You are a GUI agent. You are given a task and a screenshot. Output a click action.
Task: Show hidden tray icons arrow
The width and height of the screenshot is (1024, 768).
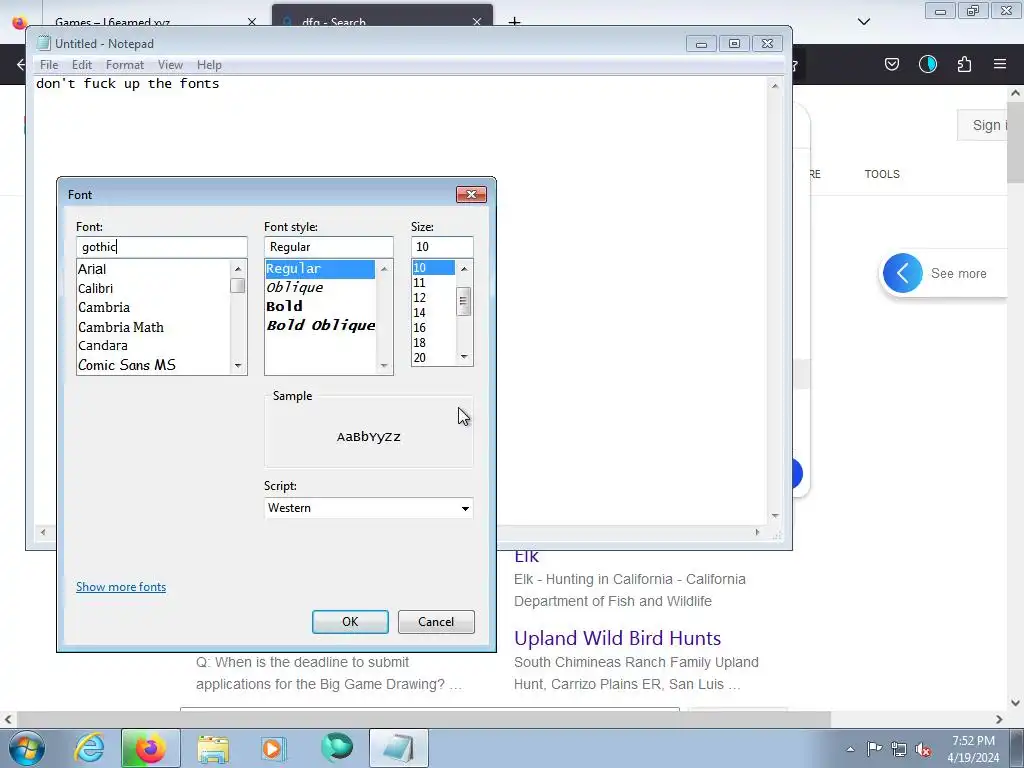click(x=850, y=749)
